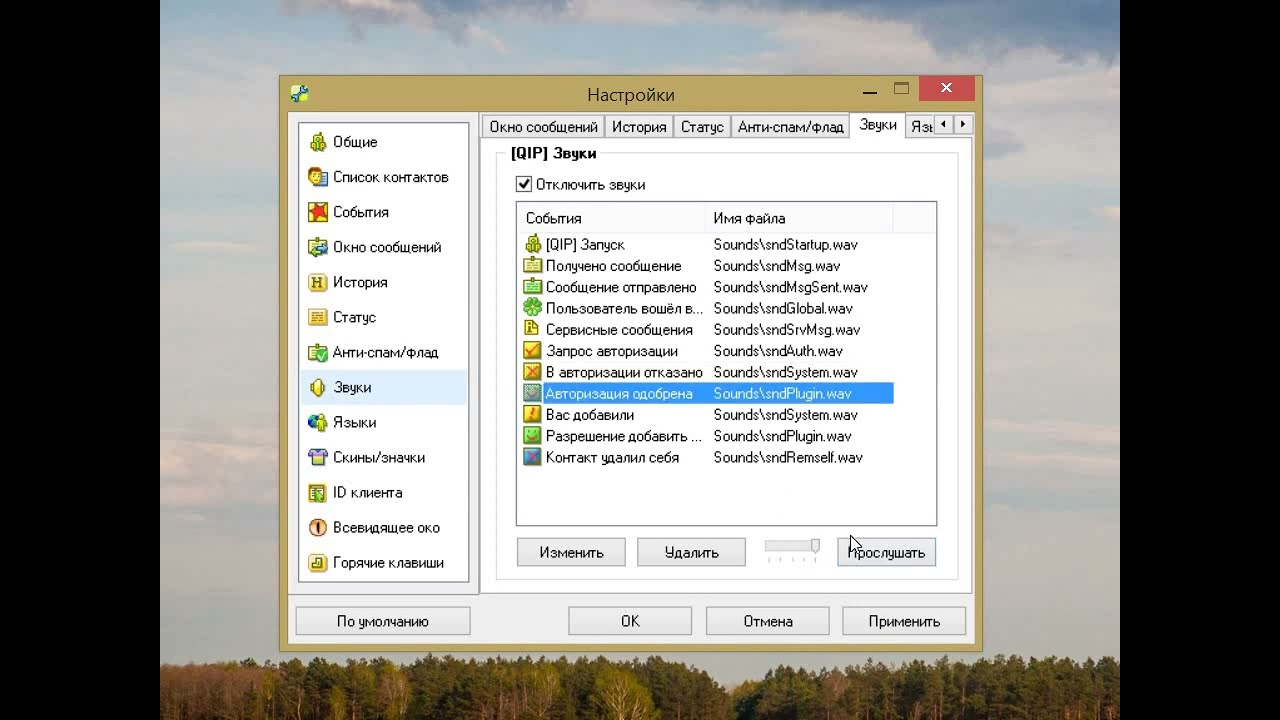
Task: Close the Настройки window
Action: (x=945, y=88)
